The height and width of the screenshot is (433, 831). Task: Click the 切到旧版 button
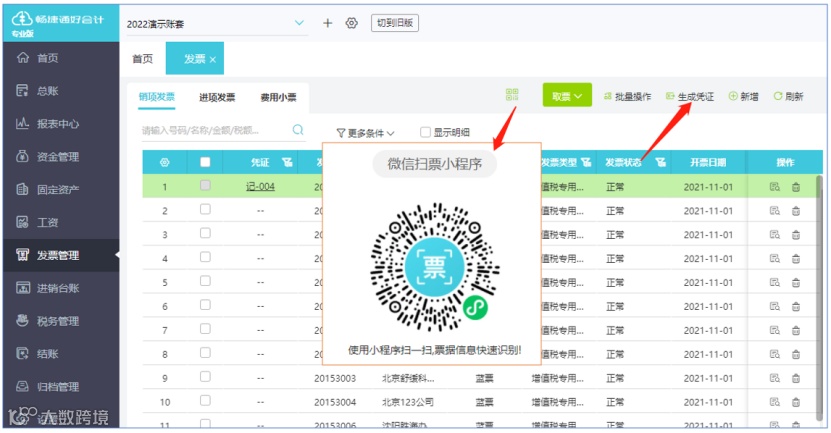click(x=395, y=23)
